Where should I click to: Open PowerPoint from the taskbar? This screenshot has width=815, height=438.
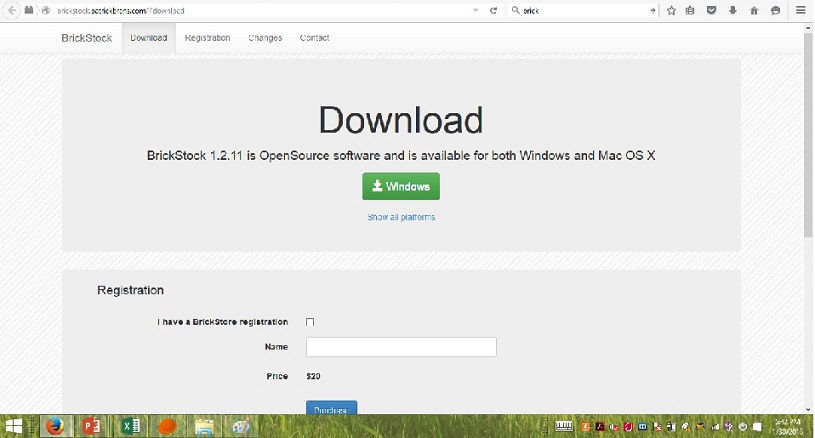91,427
